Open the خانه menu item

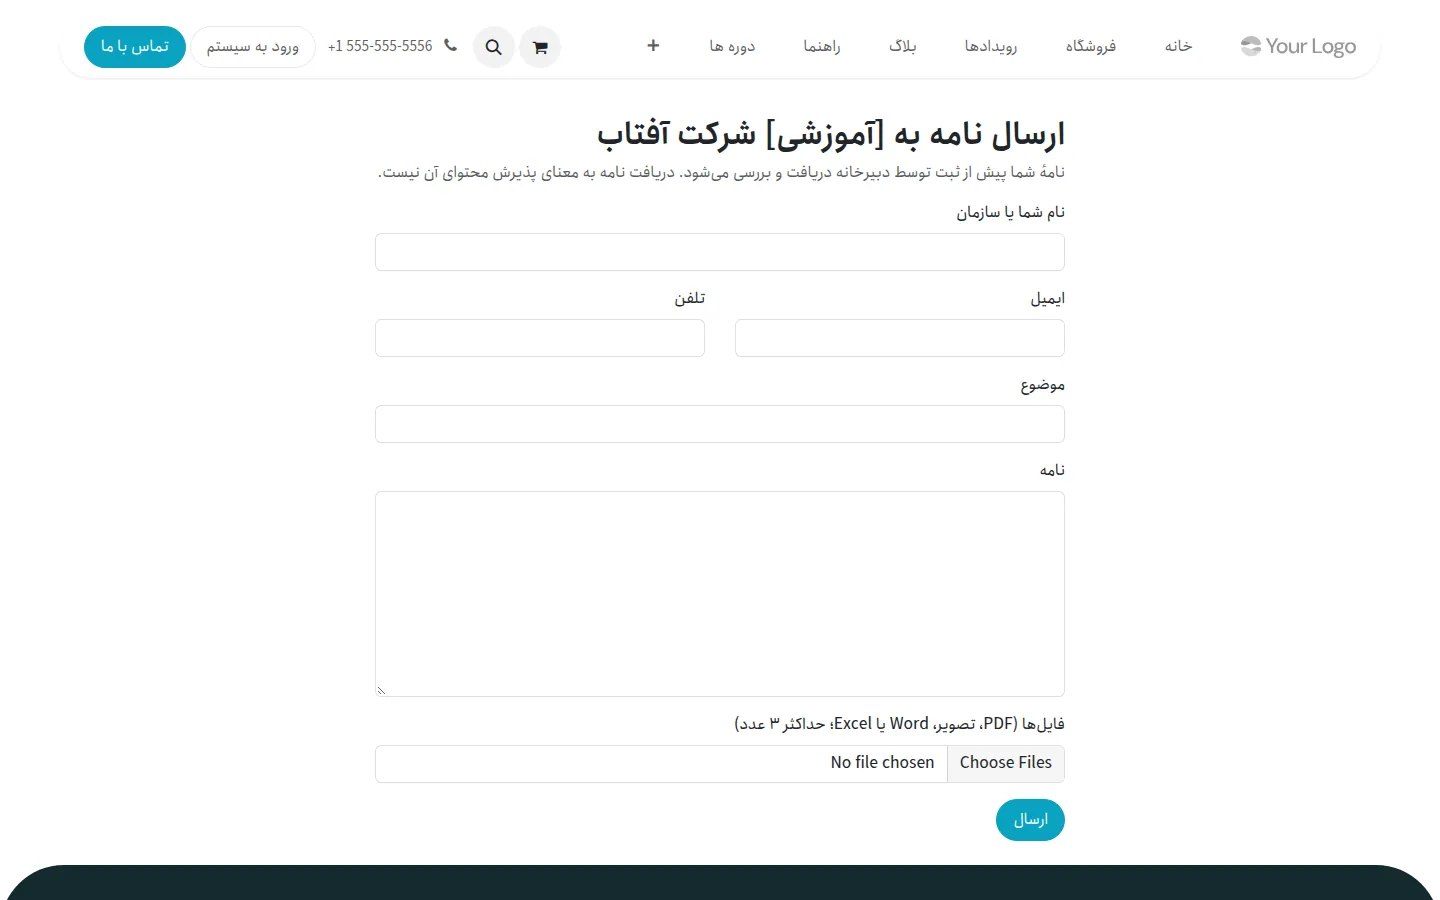(1178, 46)
